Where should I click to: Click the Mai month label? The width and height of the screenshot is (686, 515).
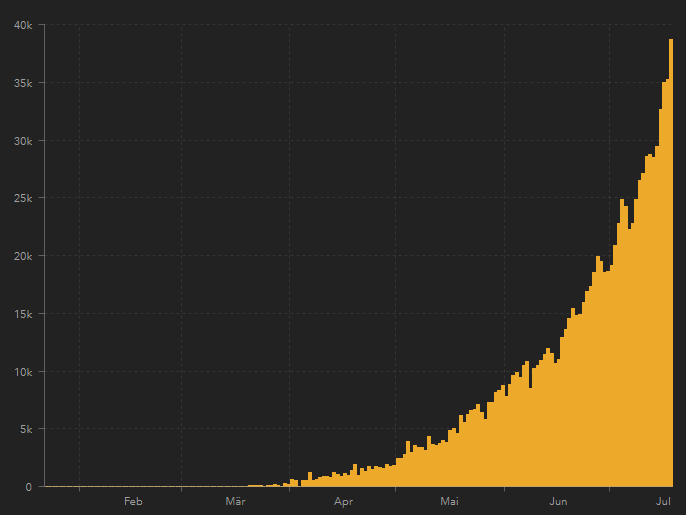coord(449,501)
